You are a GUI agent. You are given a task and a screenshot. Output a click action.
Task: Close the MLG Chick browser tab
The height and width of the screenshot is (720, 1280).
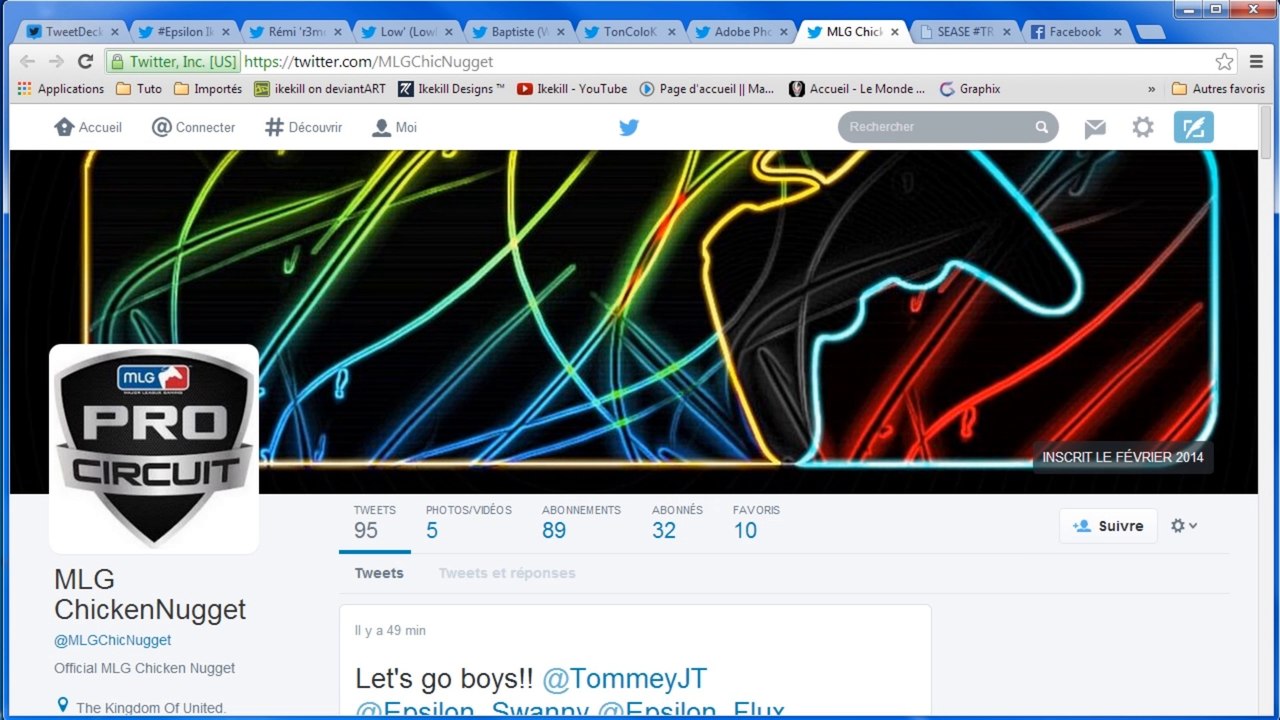(895, 32)
